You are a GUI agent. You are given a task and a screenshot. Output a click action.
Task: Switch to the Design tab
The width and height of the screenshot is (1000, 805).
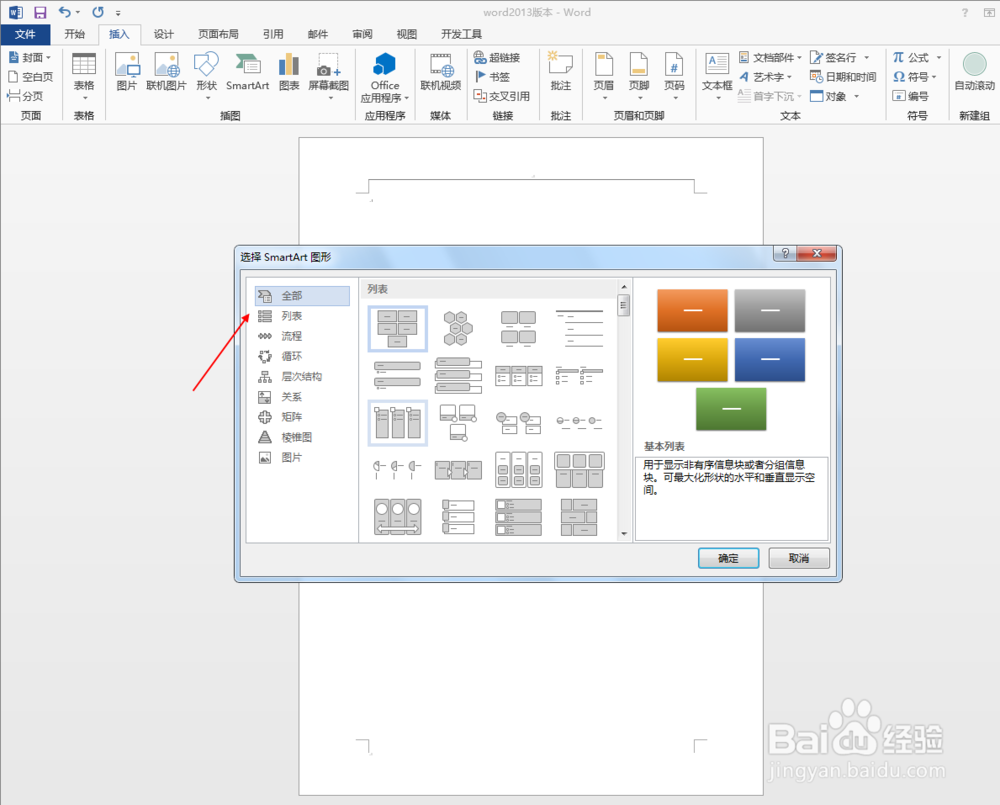164,34
